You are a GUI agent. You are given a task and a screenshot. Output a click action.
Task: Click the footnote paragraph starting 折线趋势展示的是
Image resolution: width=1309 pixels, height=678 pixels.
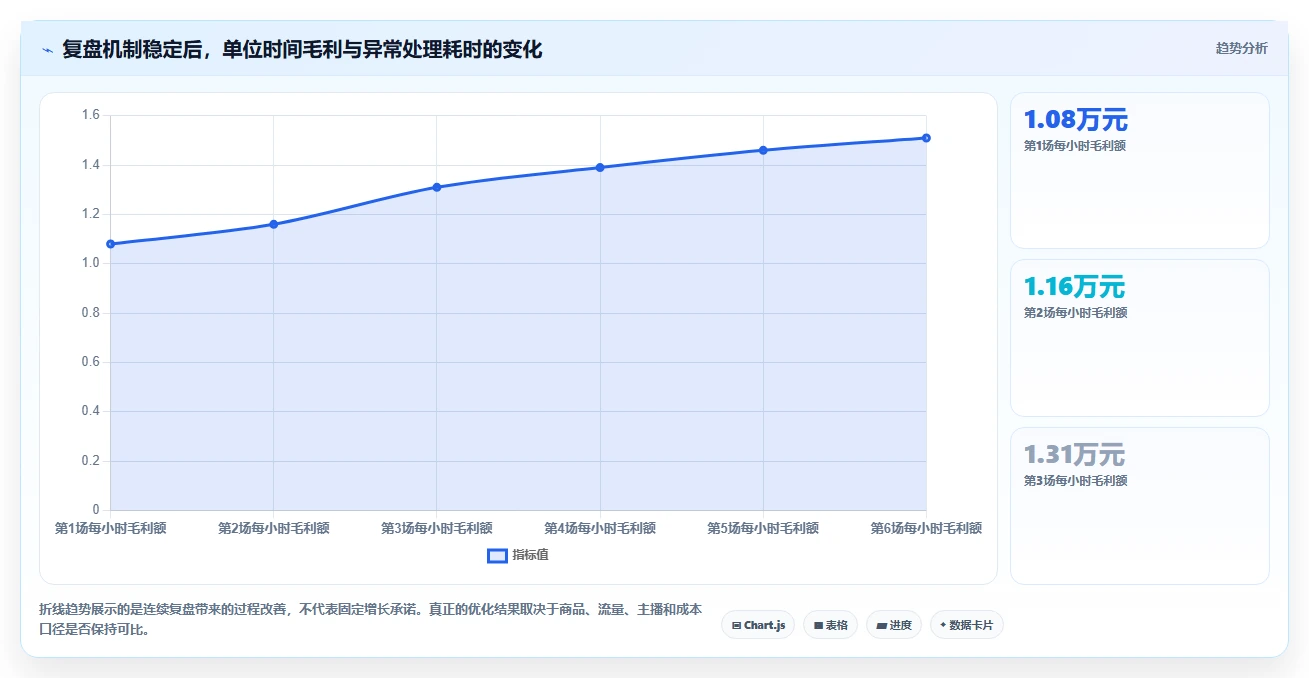coord(370,619)
